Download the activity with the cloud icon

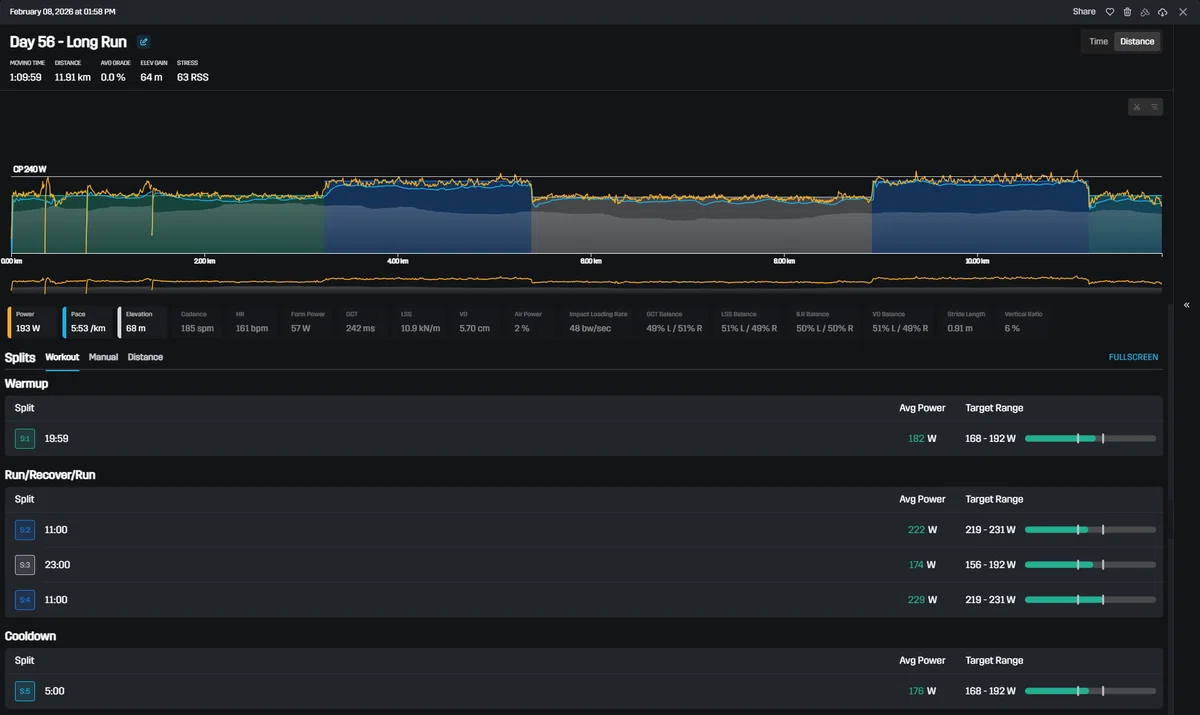(x=1162, y=12)
